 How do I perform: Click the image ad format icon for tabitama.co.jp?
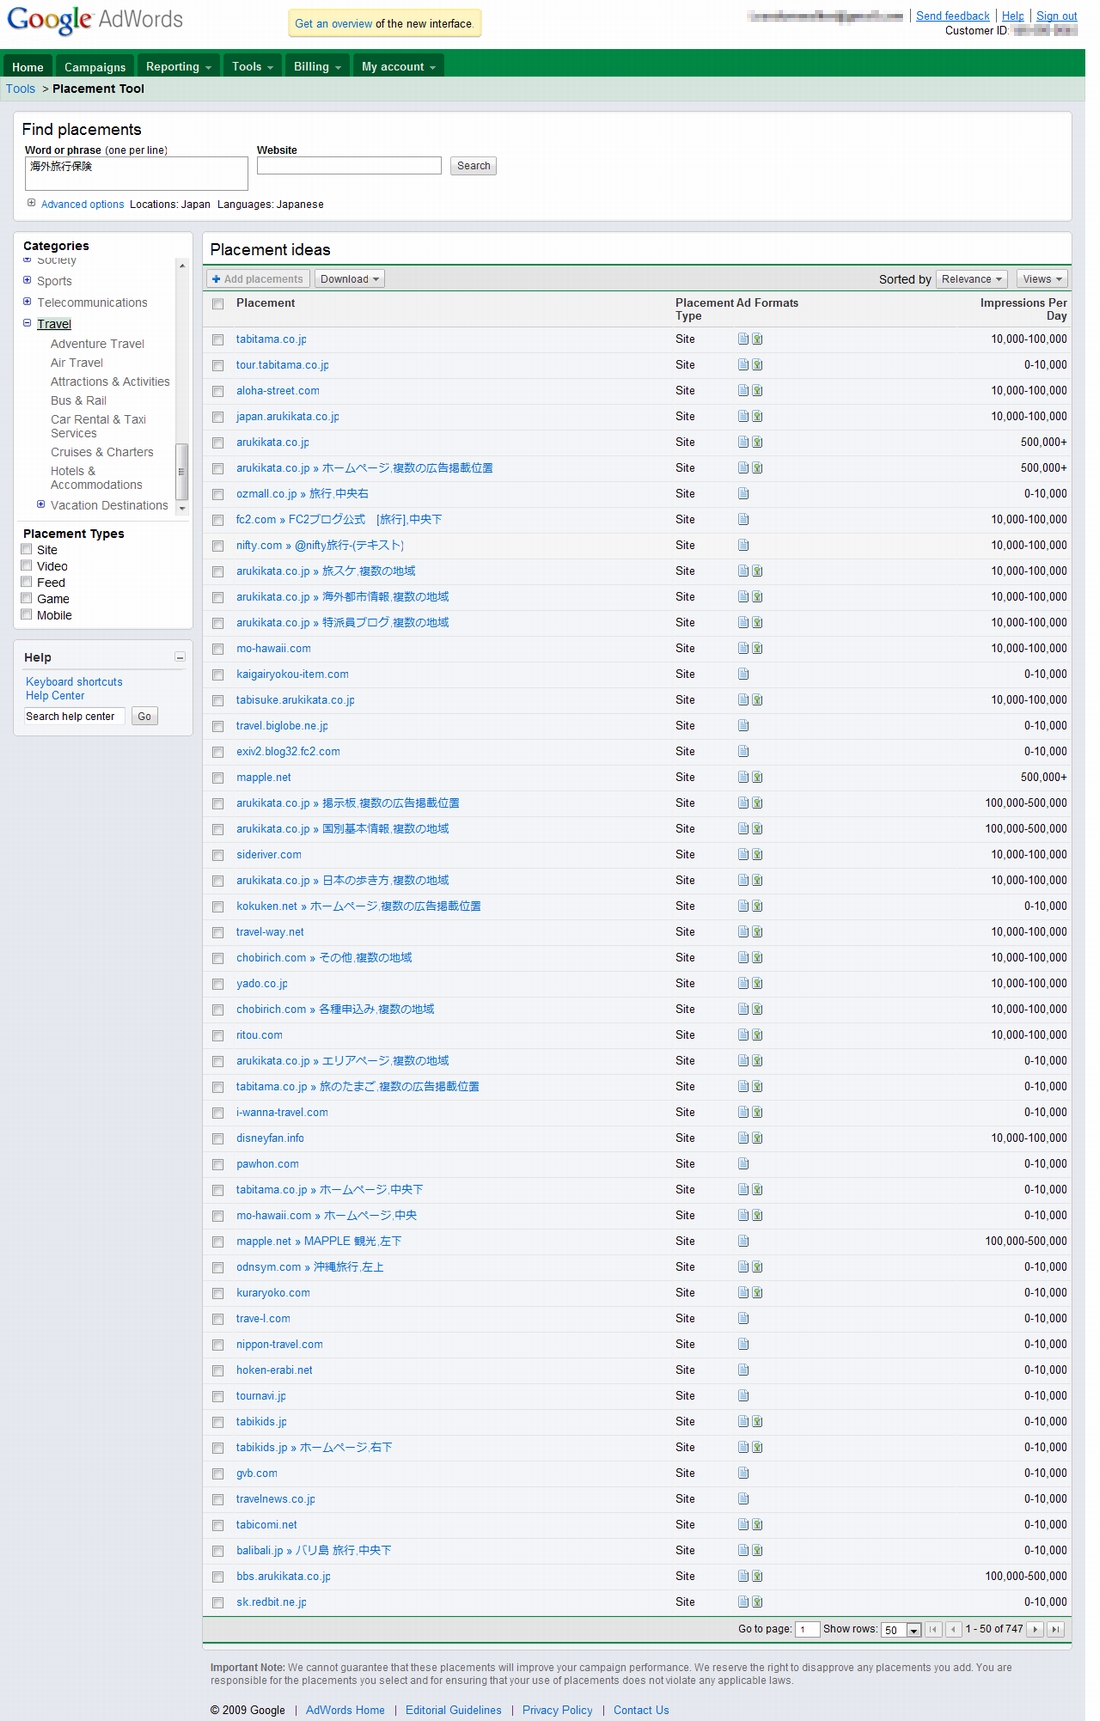pyautogui.click(x=757, y=339)
